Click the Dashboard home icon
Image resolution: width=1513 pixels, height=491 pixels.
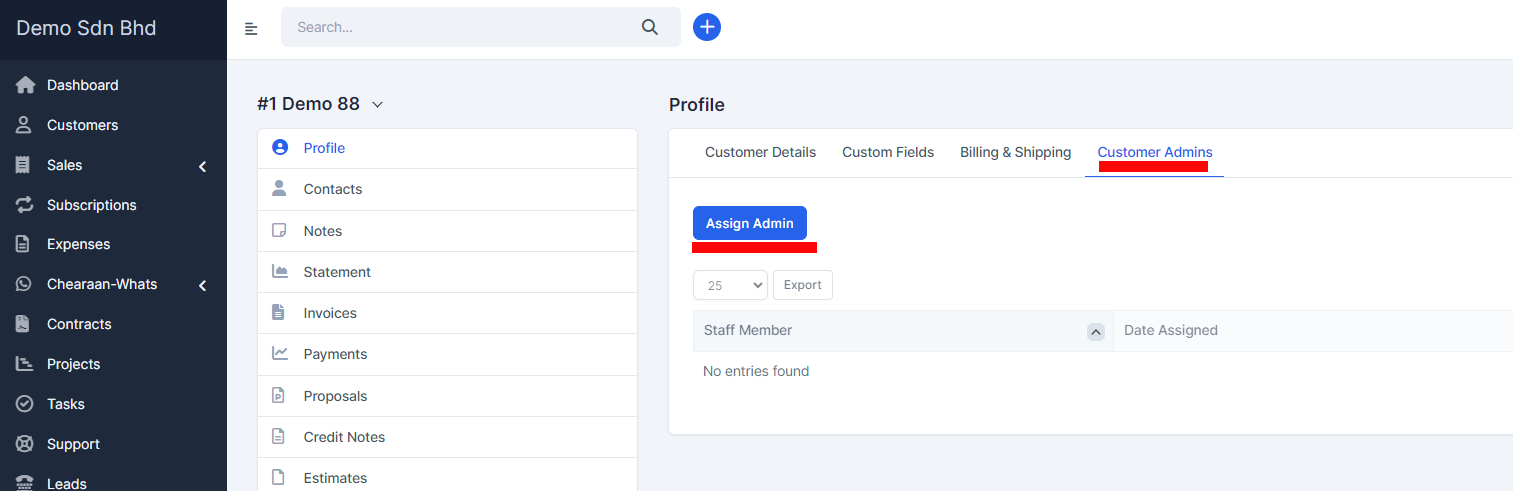coord(25,85)
